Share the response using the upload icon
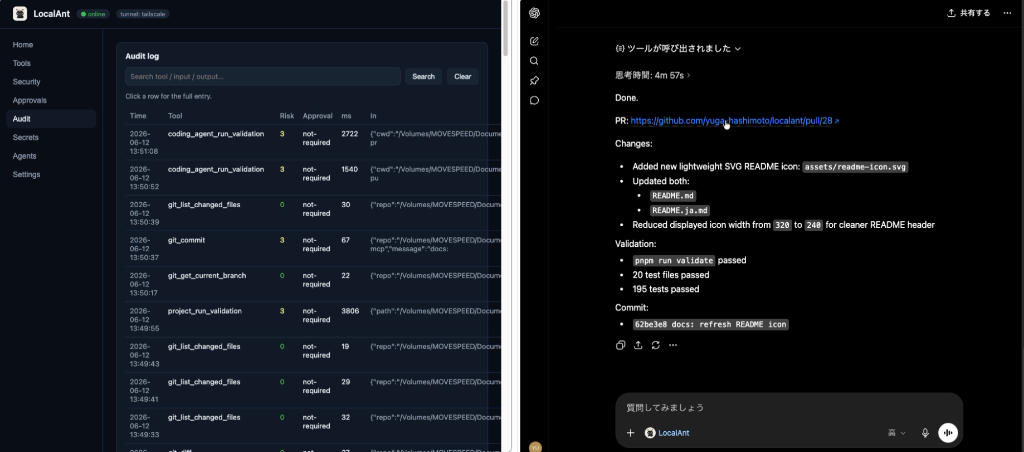 [x=638, y=345]
